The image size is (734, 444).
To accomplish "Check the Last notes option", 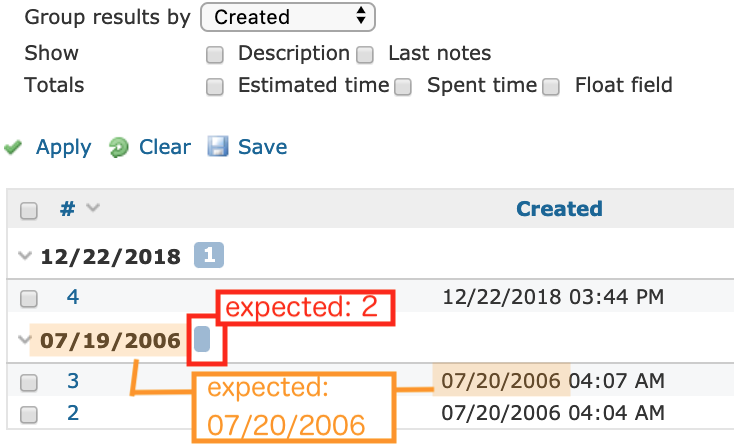I will click(x=365, y=55).
